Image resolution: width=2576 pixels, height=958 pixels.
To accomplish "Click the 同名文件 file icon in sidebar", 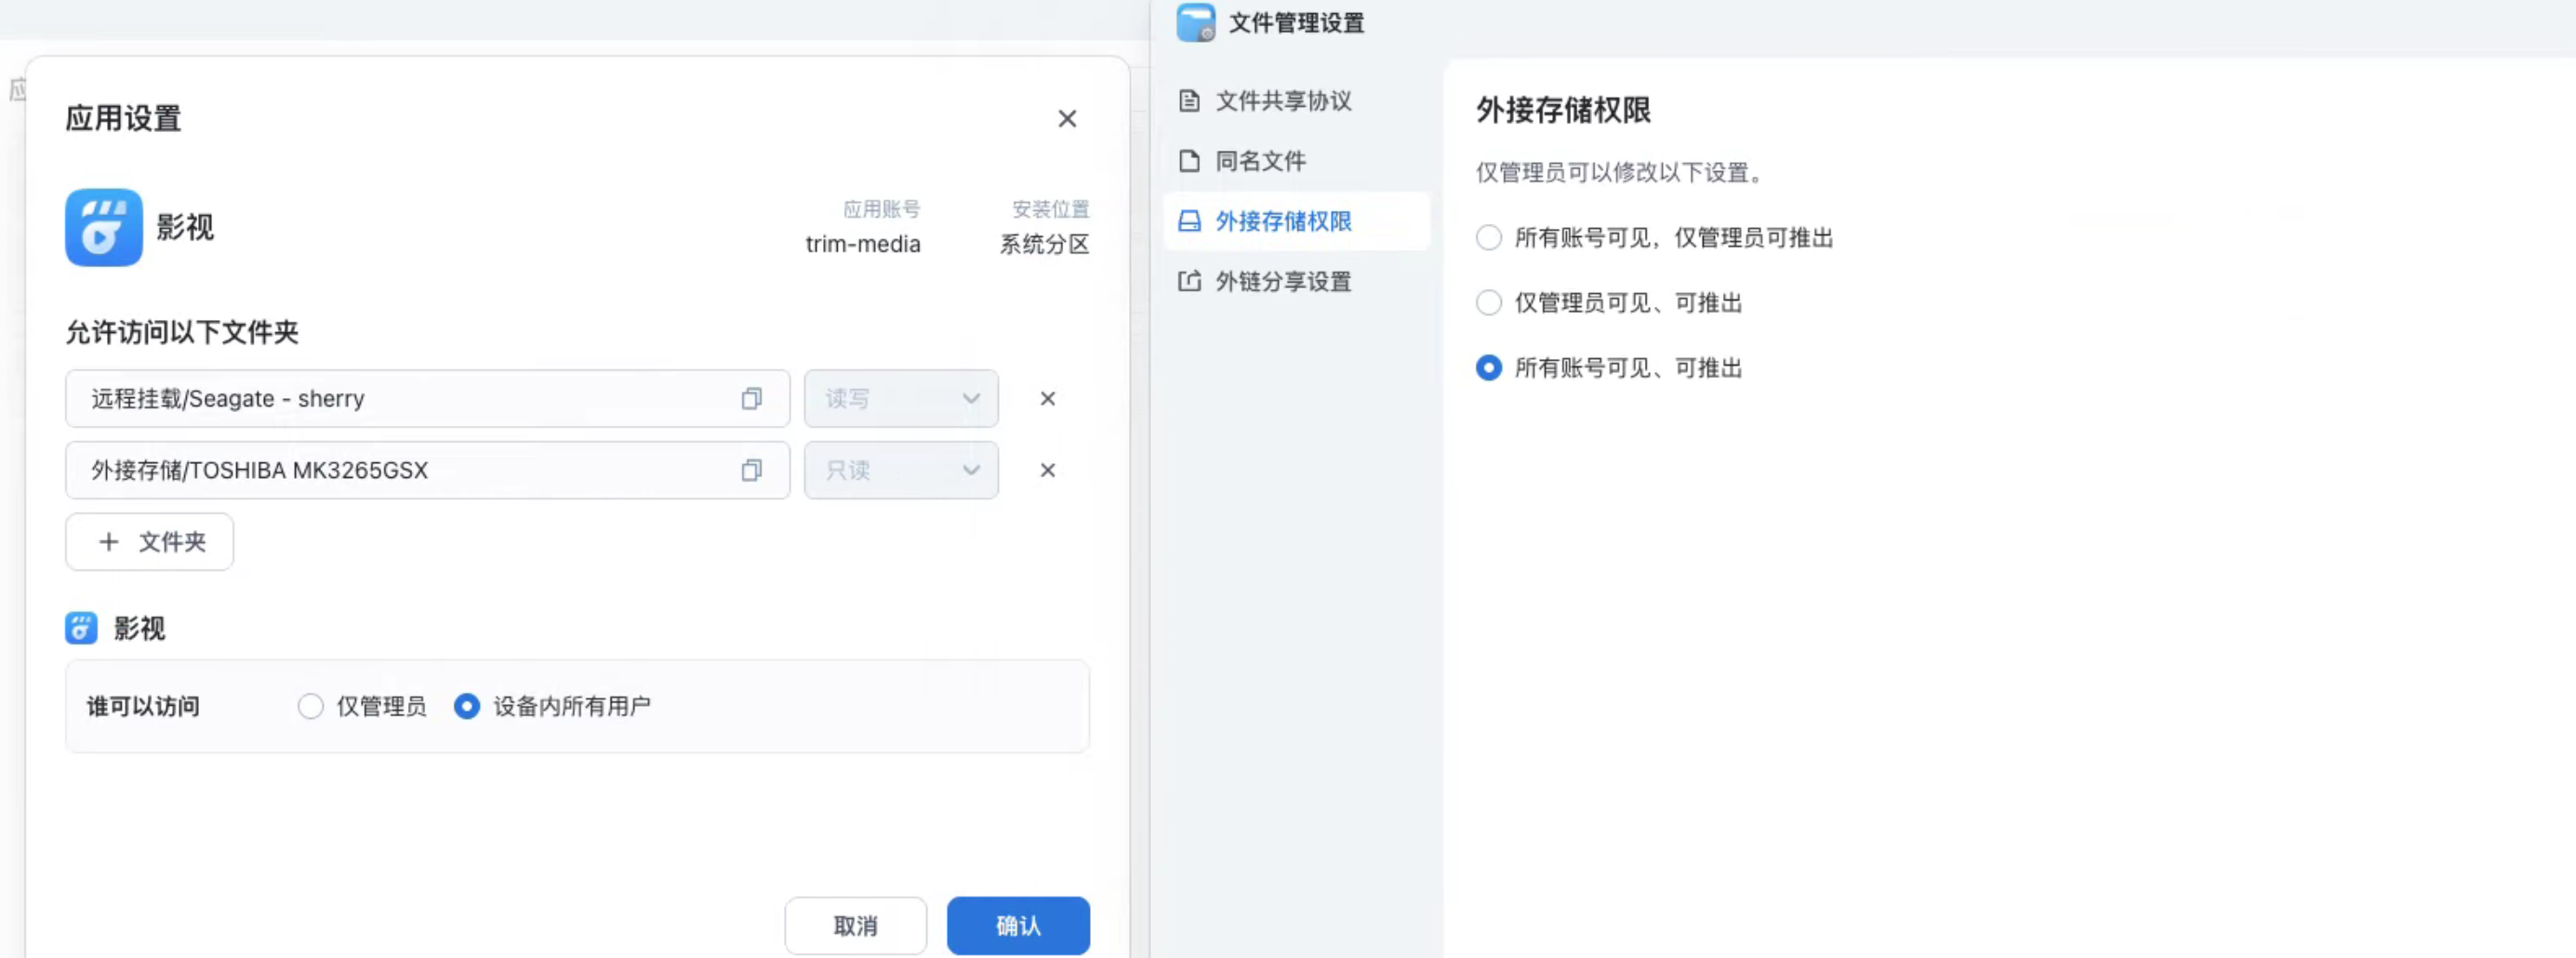I will (x=1189, y=161).
